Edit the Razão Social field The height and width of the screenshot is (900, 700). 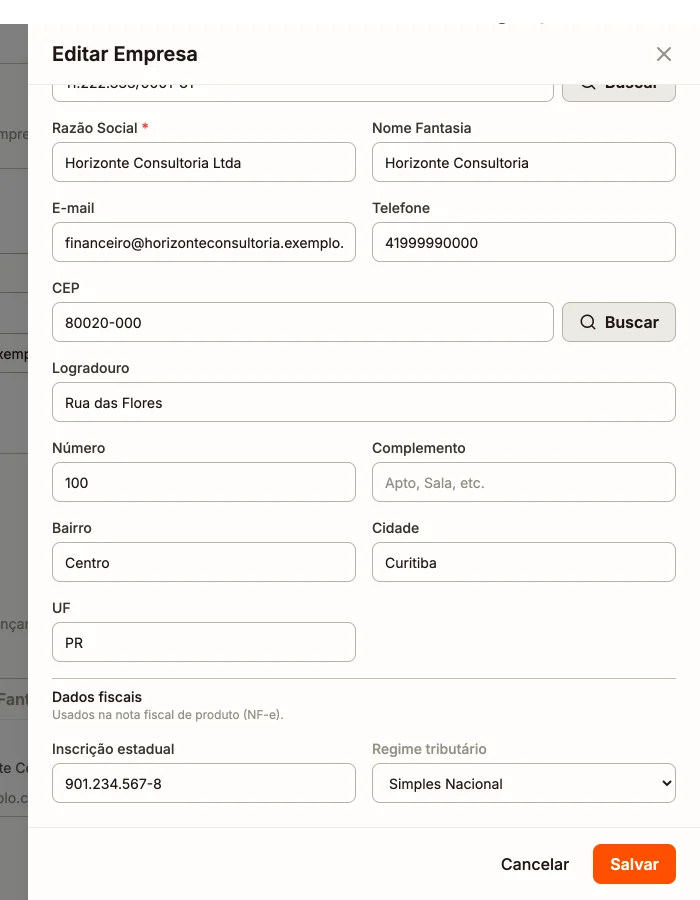point(204,162)
